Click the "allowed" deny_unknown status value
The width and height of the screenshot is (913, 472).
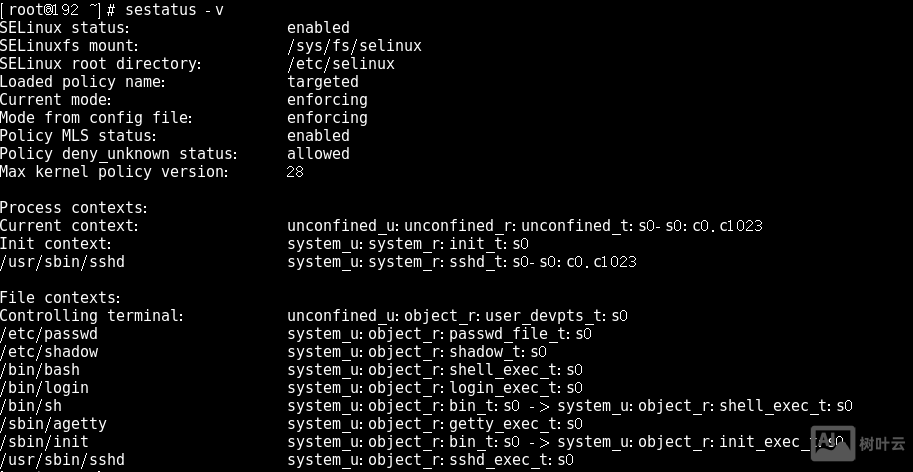point(318,154)
